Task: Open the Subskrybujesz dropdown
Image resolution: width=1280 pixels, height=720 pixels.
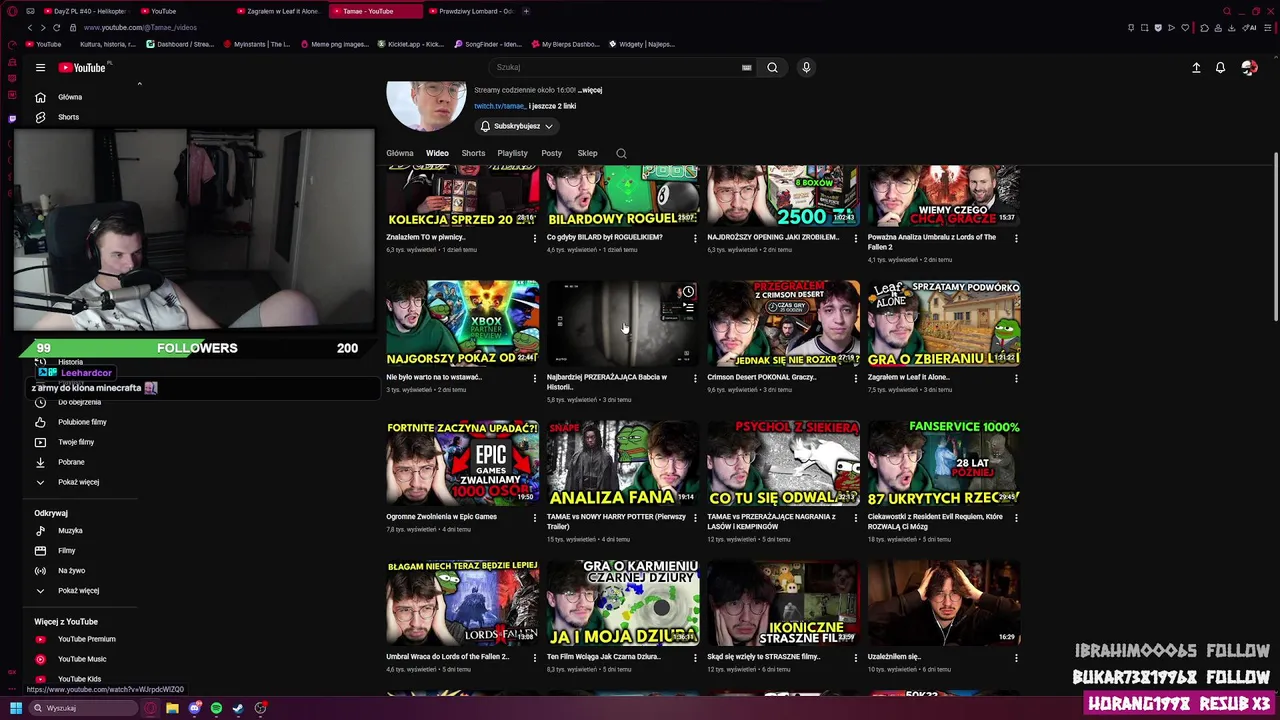Action: point(516,126)
